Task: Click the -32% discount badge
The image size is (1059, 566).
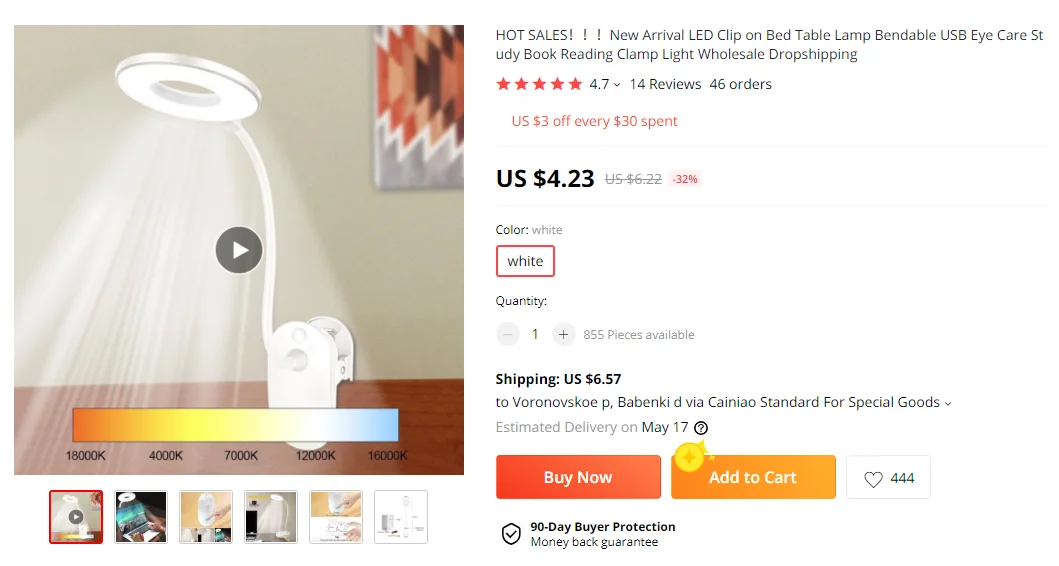Action: [x=685, y=180]
